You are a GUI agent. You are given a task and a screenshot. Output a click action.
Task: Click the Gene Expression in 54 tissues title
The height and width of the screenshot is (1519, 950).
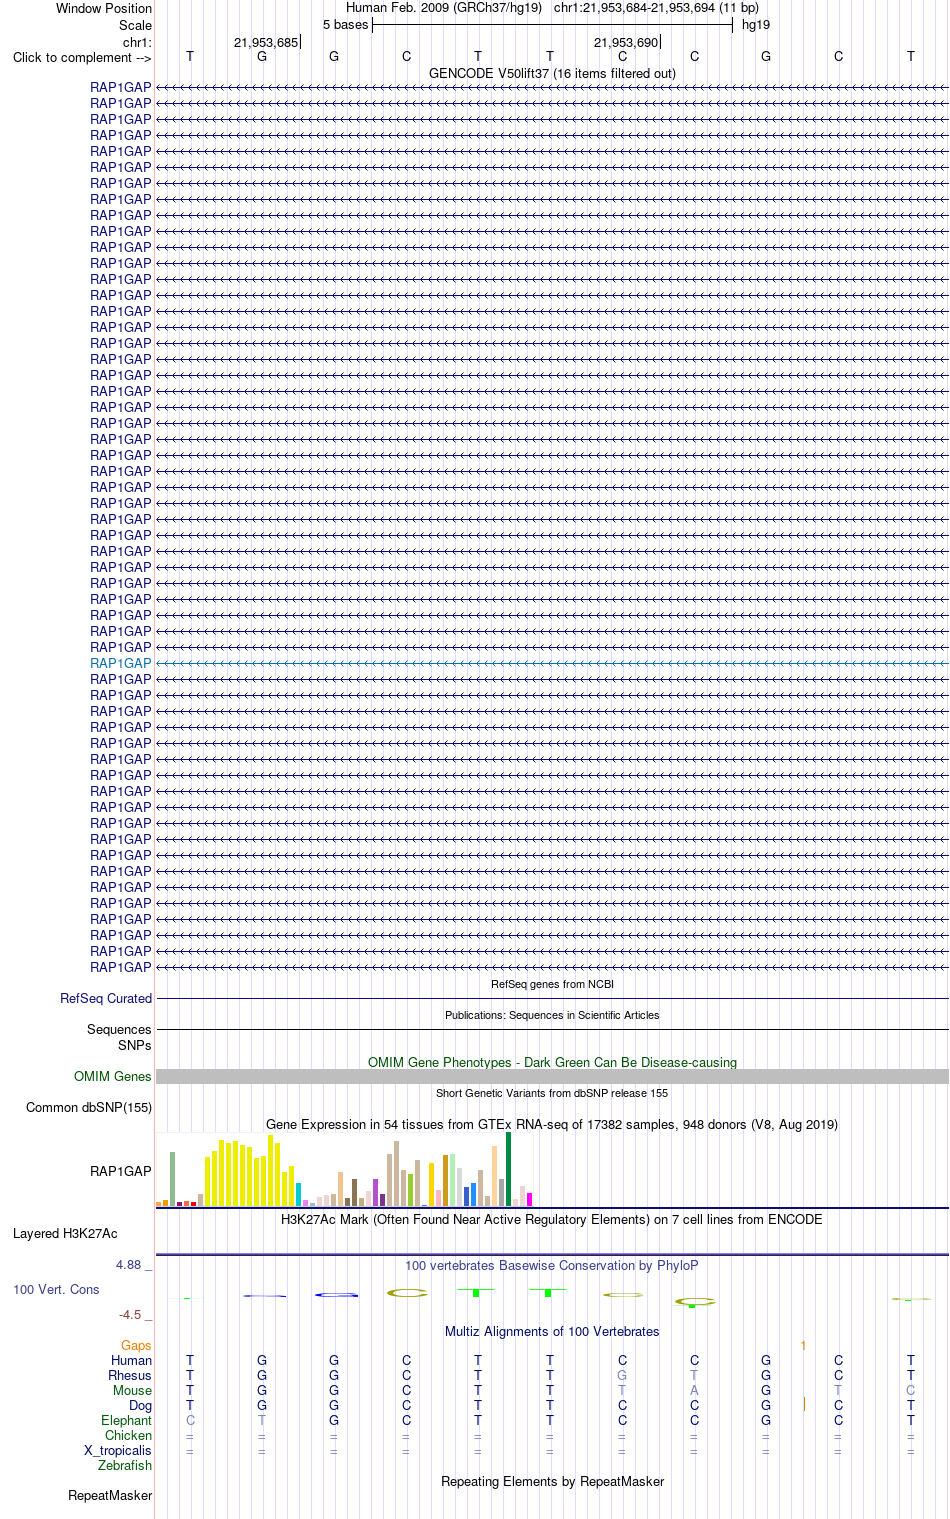(x=552, y=1124)
